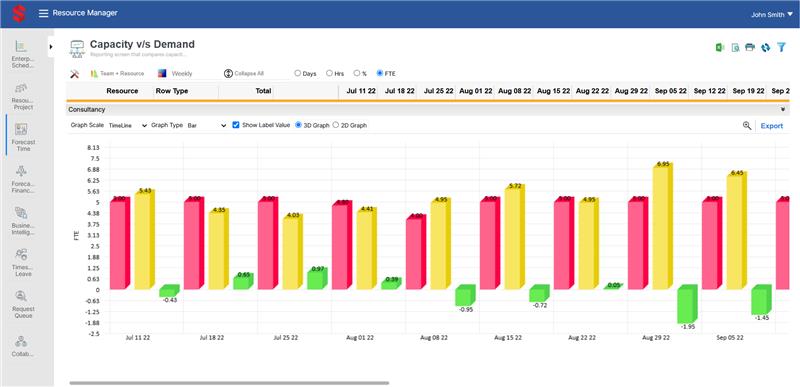Refresh the report with the sync icon
800x387 pixels.
click(765, 47)
